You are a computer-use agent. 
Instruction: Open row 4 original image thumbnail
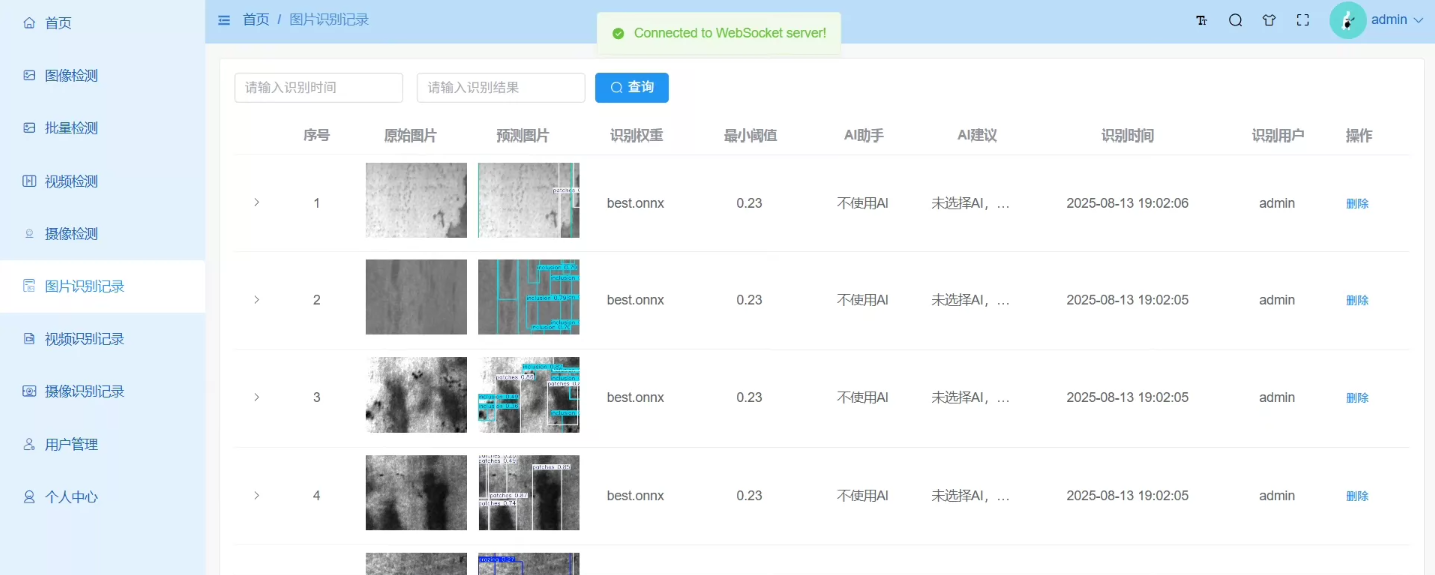416,493
